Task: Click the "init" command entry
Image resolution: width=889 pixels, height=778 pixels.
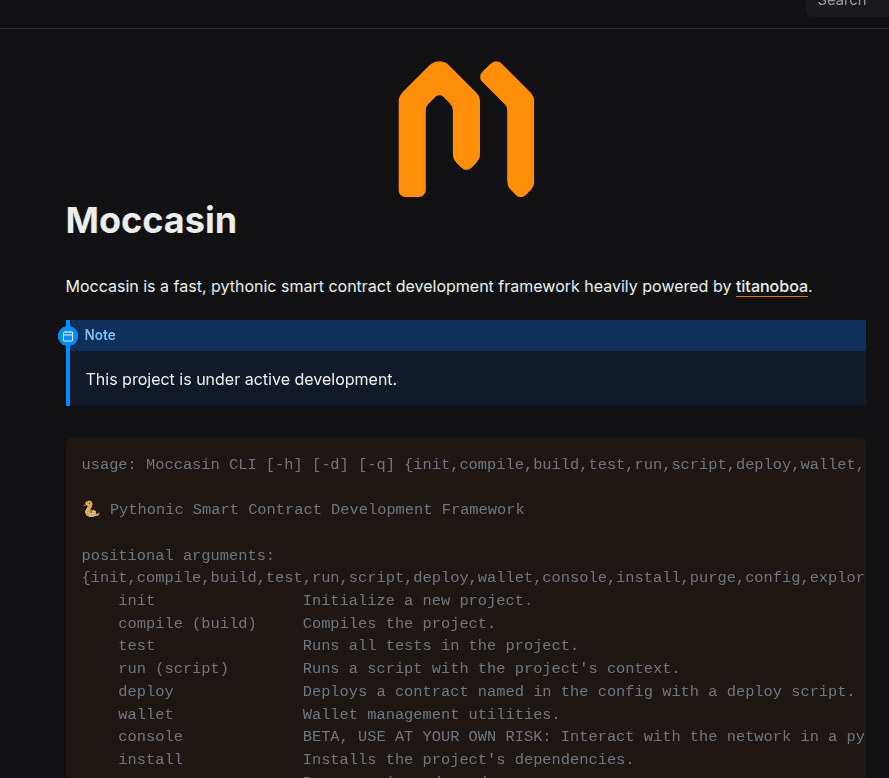Action: pyautogui.click(x=136, y=600)
